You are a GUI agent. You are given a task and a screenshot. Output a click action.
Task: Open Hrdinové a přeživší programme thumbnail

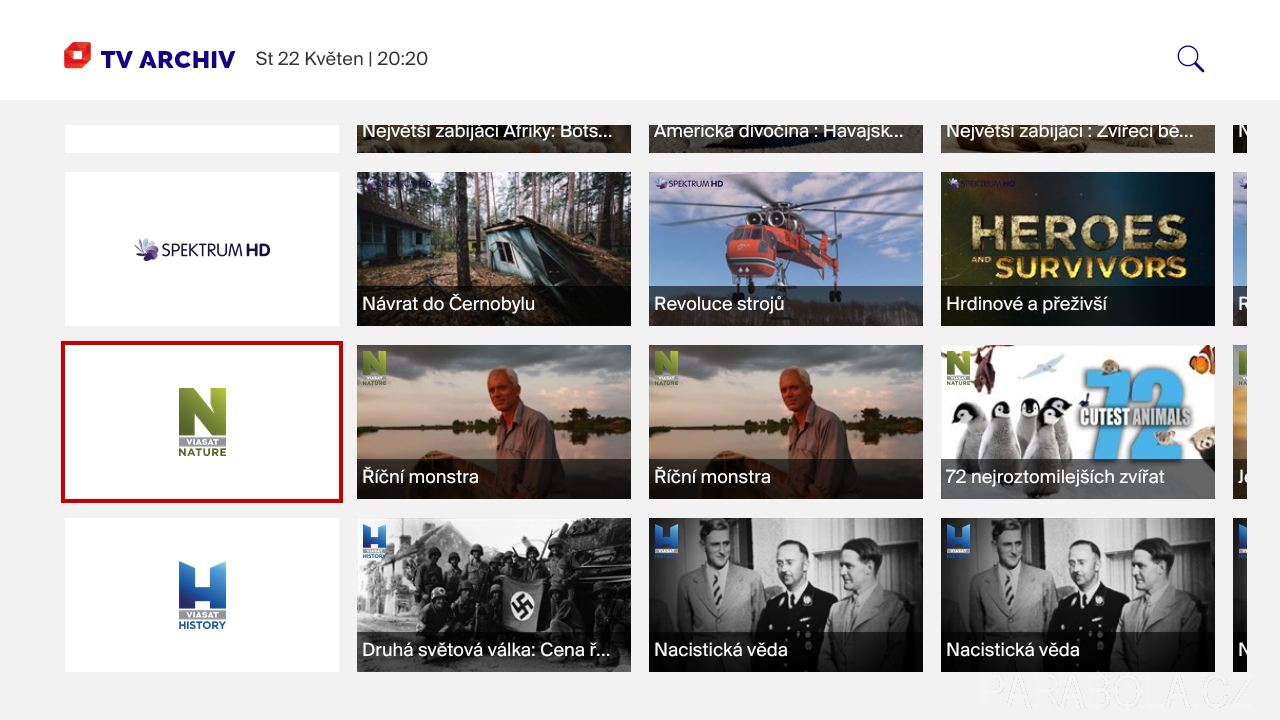[x=1078, y=249]
